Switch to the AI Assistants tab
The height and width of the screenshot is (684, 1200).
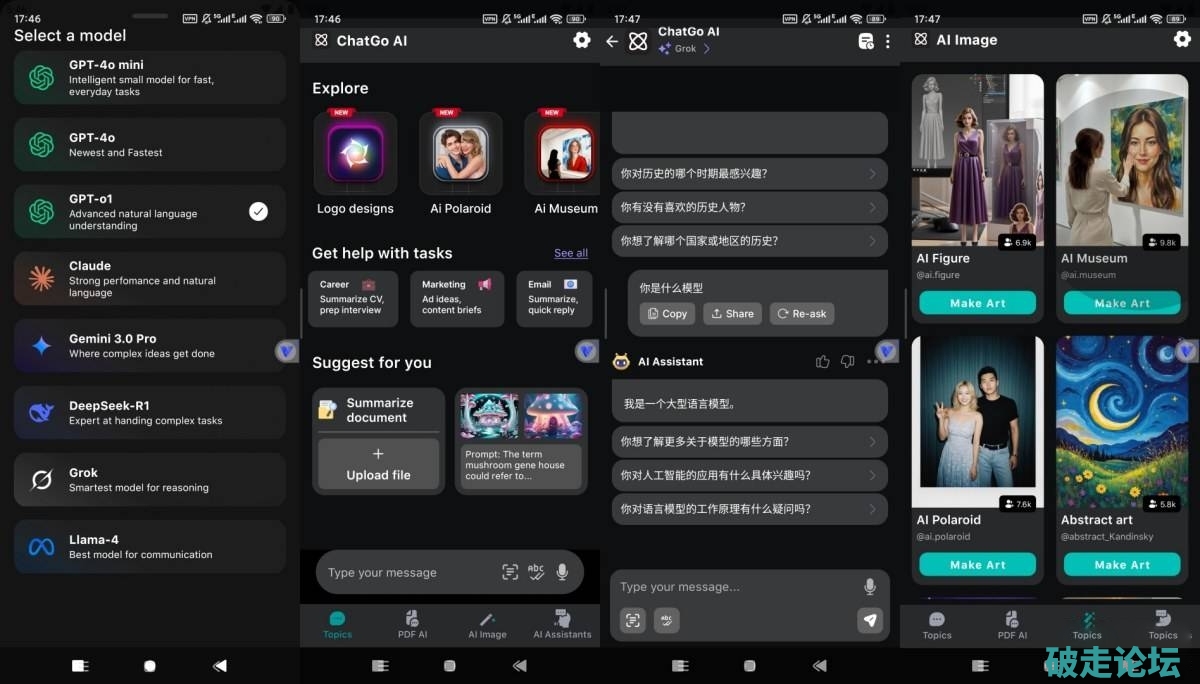562,624
